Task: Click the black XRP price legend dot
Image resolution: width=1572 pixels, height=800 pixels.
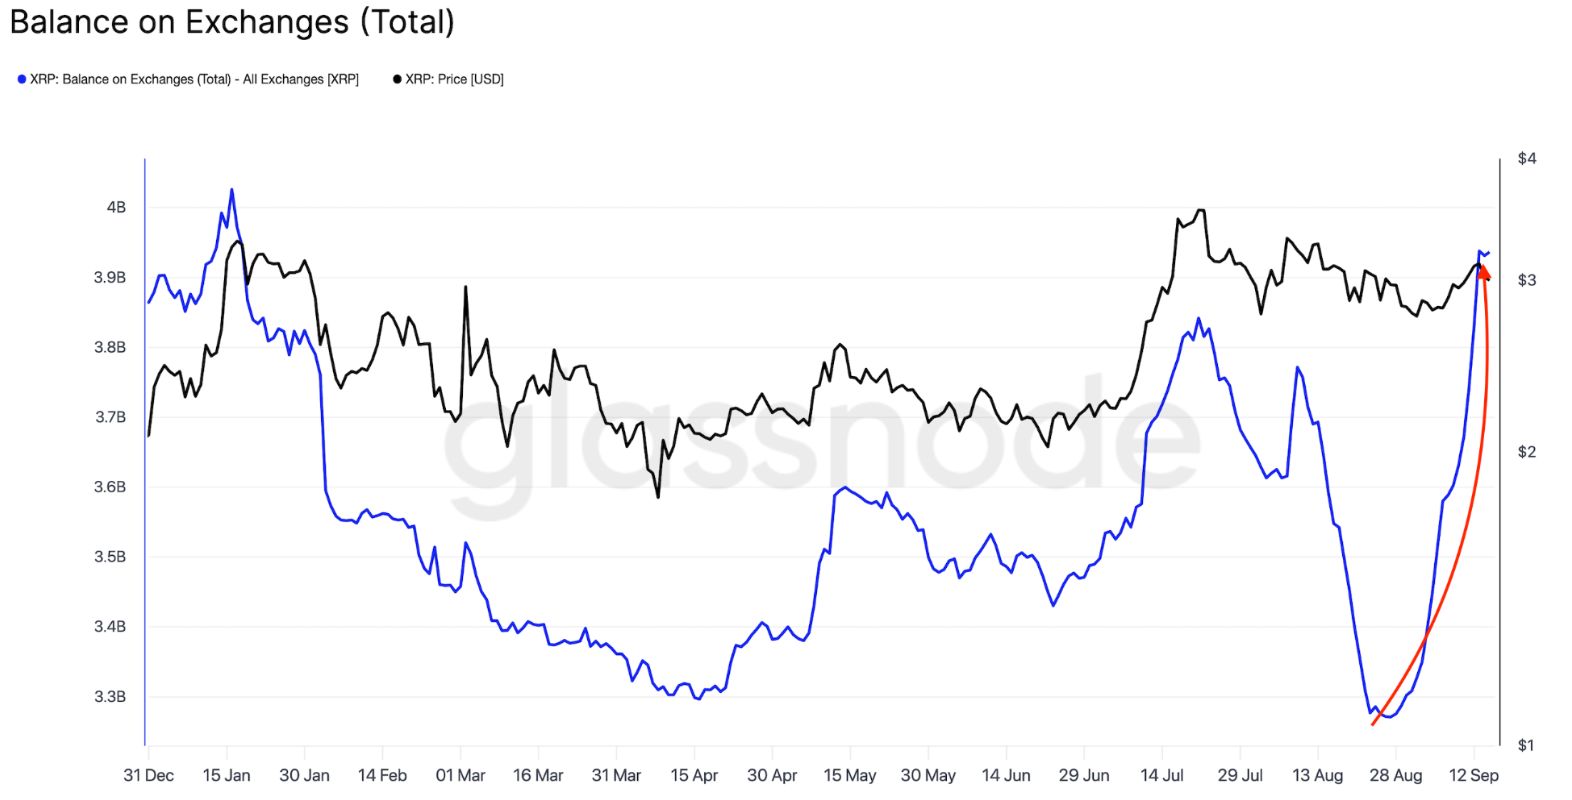Action: 397,79
